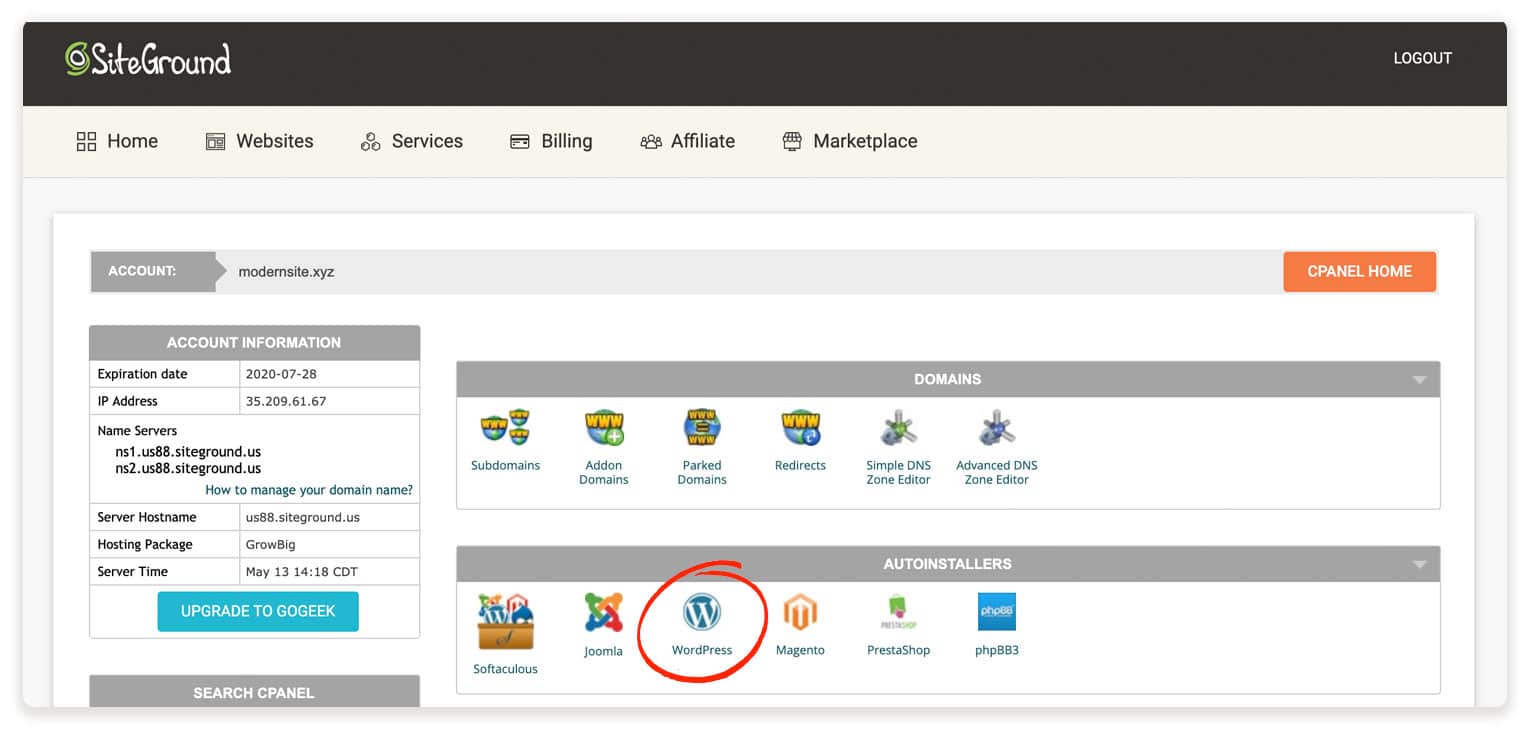This screenshot has height=737, width=1536.
Task: Open the Affiliate menu
Action: (688, 141)
